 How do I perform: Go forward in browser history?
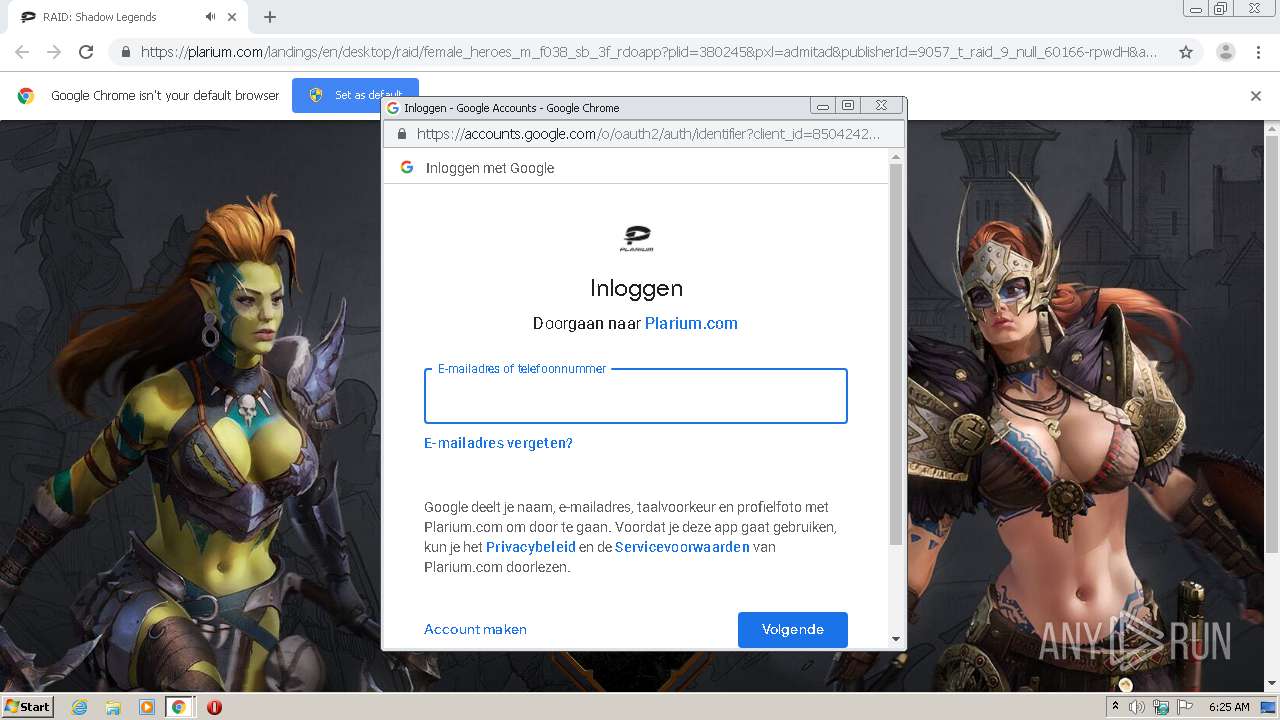click(x=54, y=52)
